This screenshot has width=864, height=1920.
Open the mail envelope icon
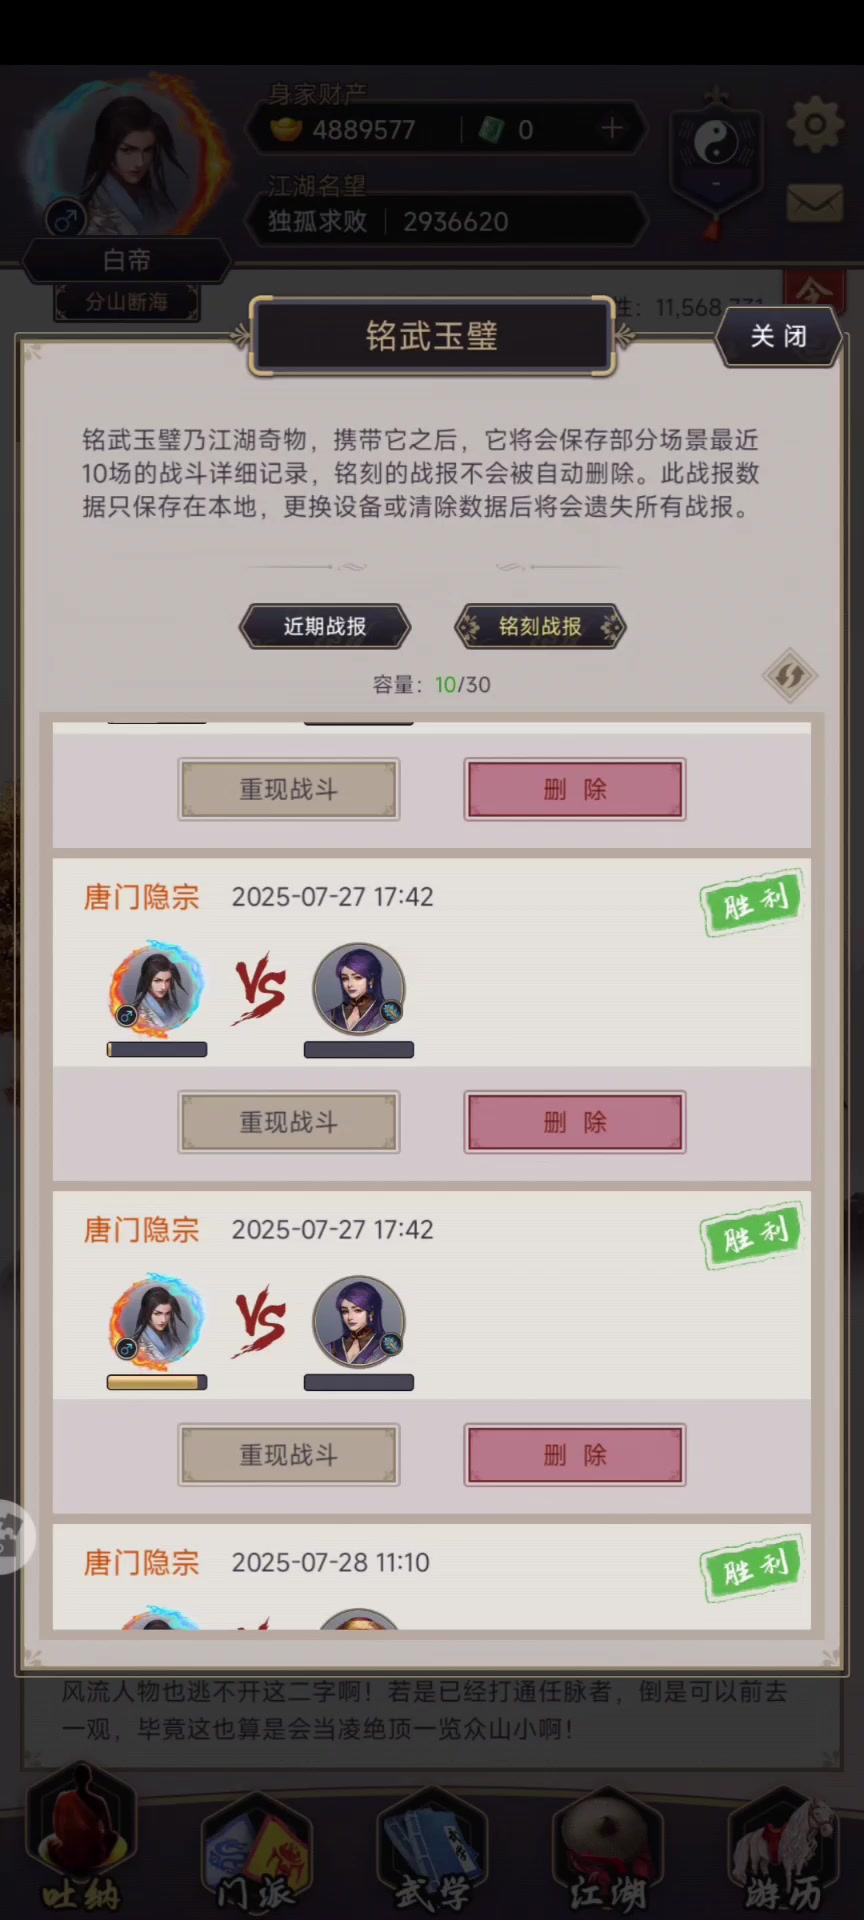click(x=815, y=204)
